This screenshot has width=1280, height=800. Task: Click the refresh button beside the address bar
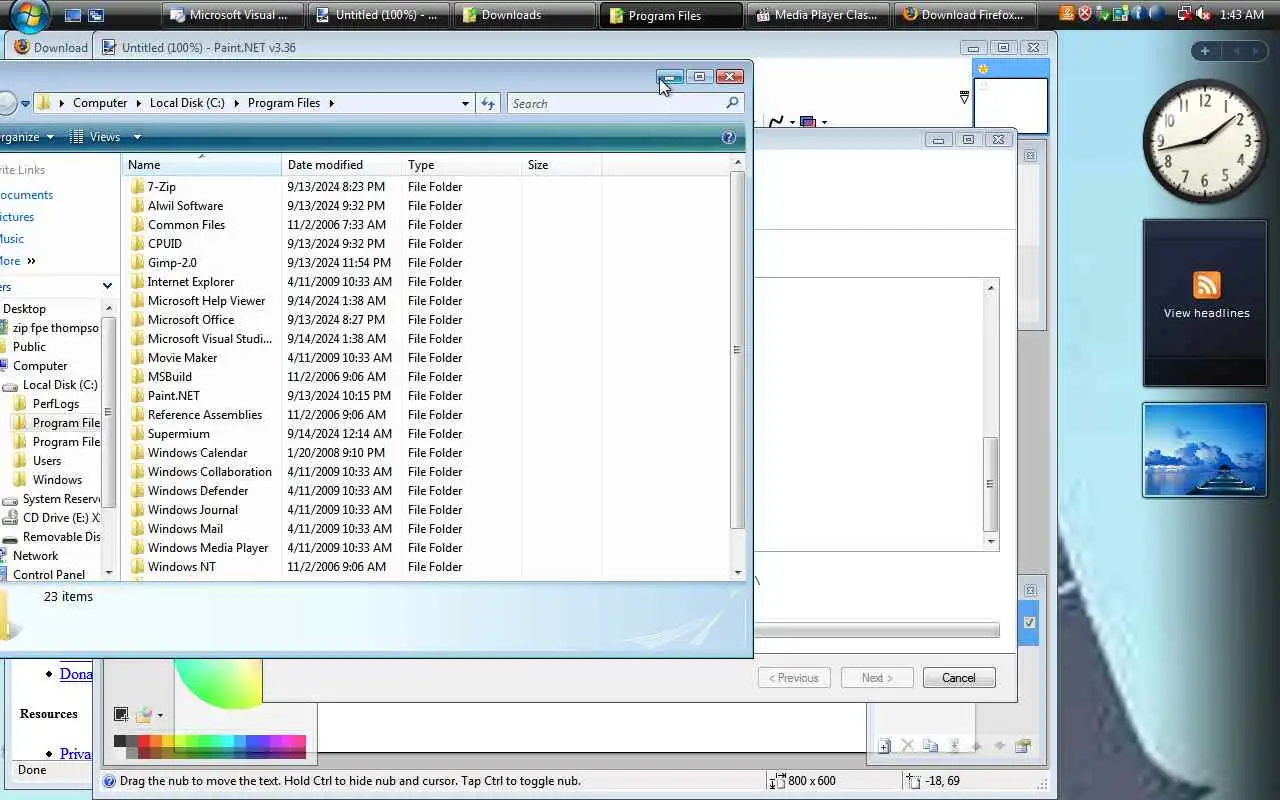488,103
